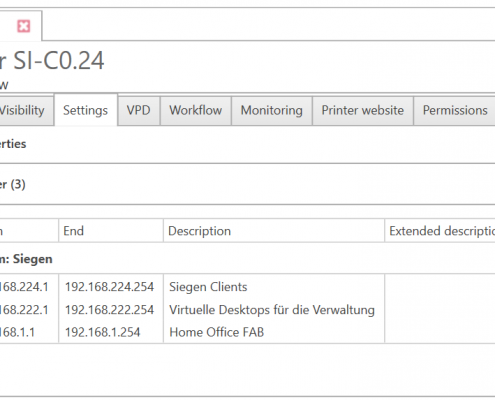The height and width of the screenshot is (400, 495).
Task: Open the VPD tab
Action: pyautogui.click(x=139, y=111)
